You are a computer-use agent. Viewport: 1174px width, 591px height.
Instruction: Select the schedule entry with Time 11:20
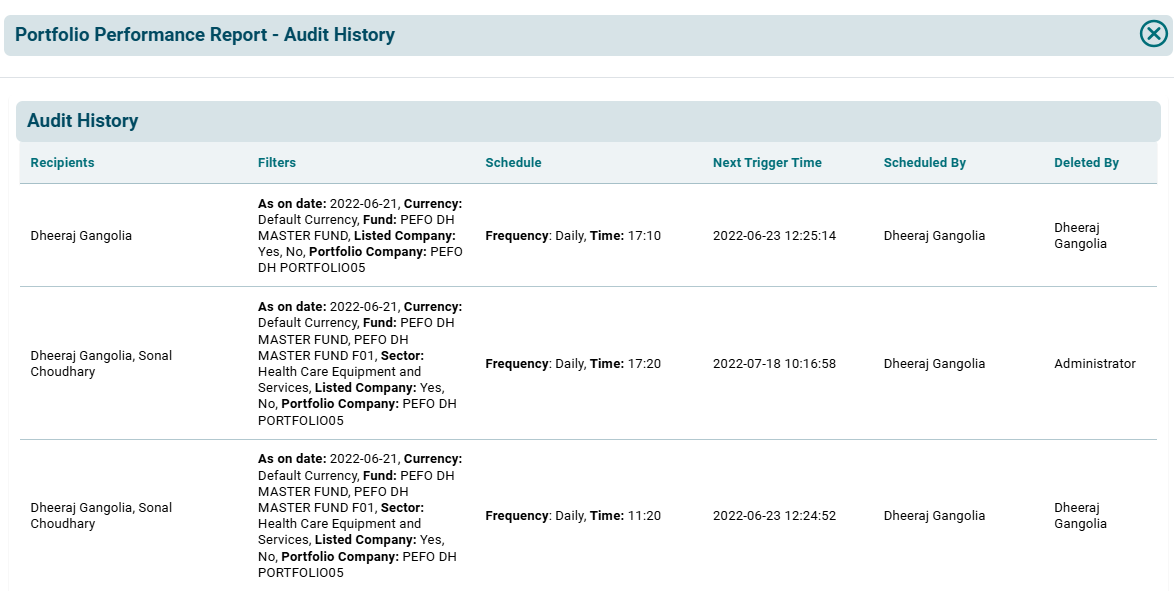[x=573, y=516]
